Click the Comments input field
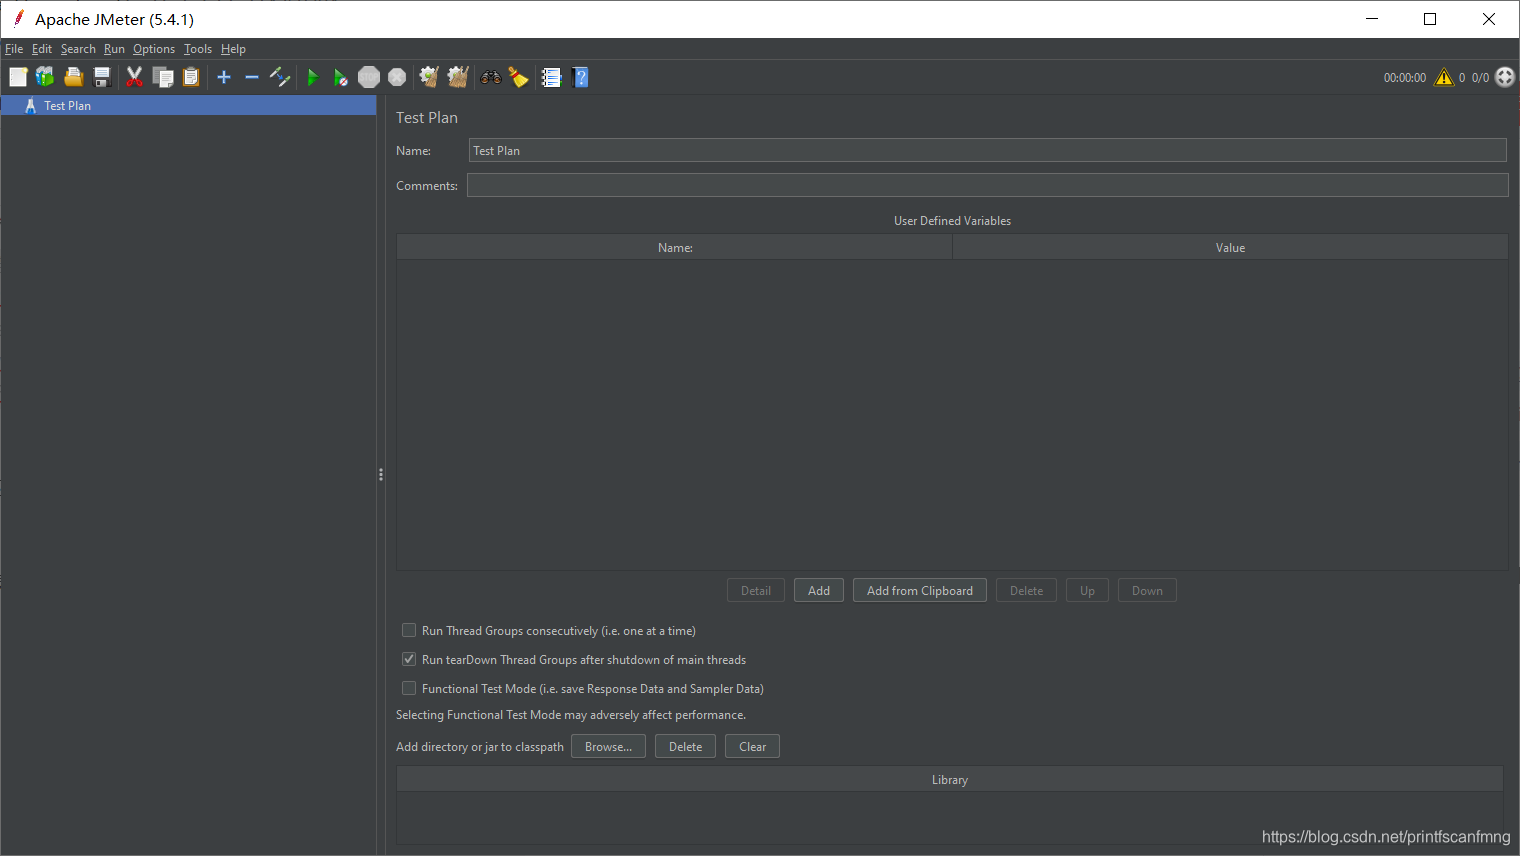The height and width of the screenshot is (856, 1520). 987,185
